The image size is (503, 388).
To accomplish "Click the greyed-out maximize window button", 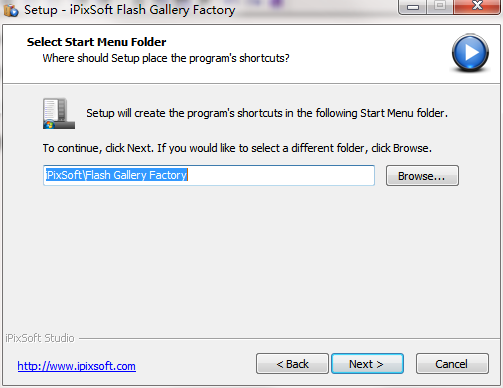I will click(440, 6).
